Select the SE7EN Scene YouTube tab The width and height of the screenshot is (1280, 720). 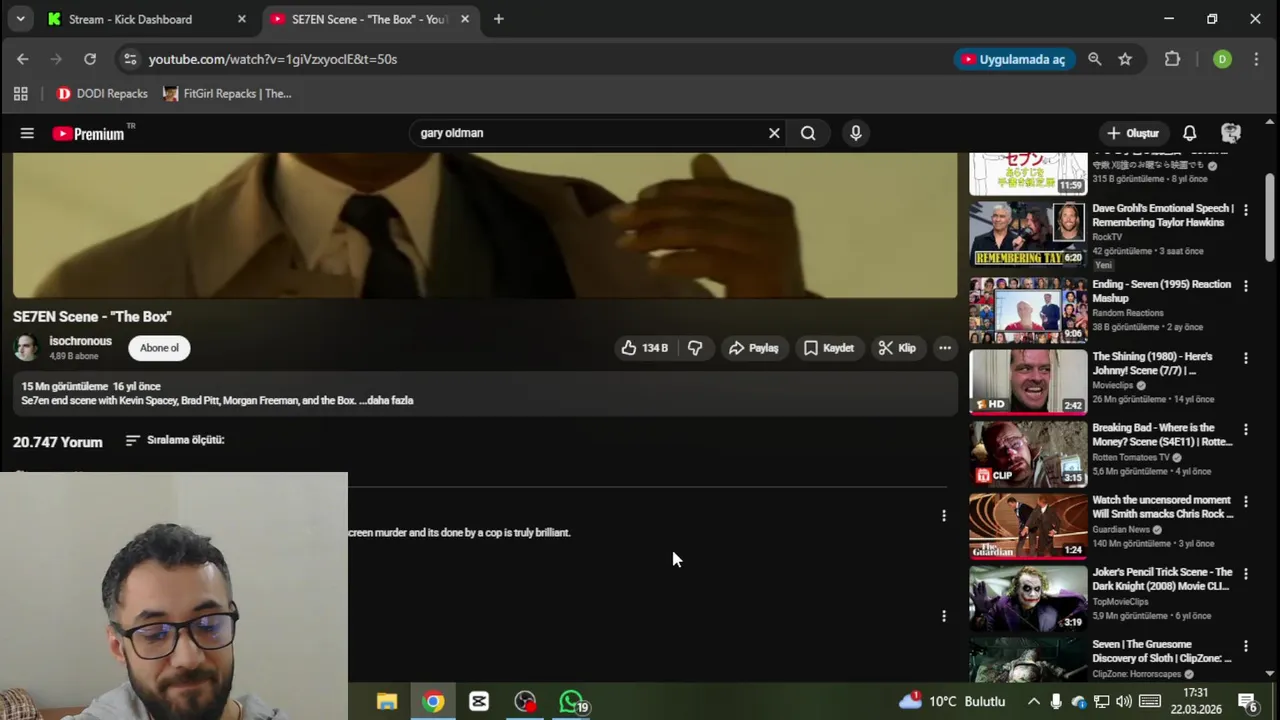pyautogui.click(x=369, y=19)
